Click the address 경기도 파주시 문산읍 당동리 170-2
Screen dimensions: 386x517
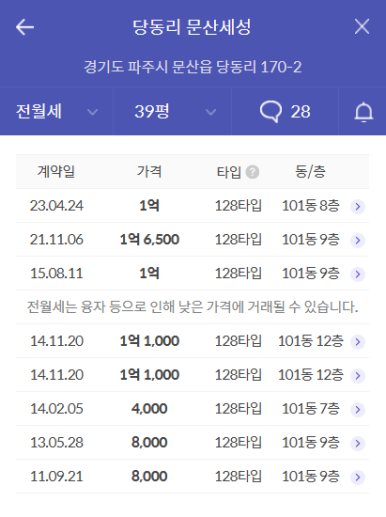[x=193, y=67]
